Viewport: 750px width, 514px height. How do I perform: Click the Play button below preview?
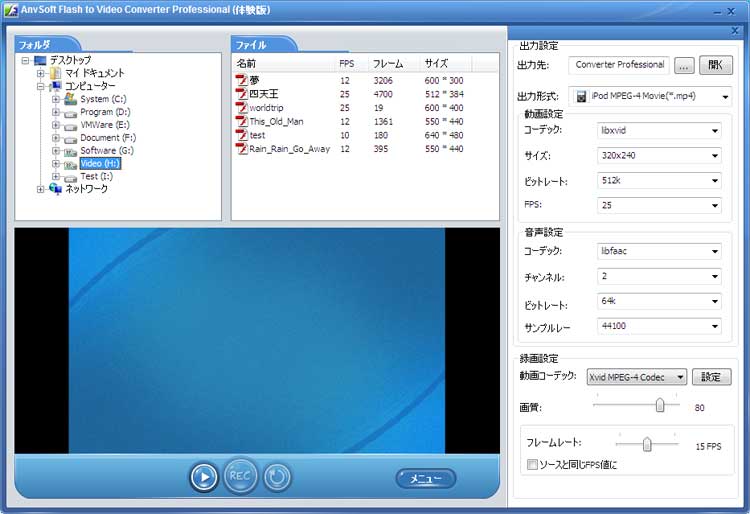(x=204, y=477)
